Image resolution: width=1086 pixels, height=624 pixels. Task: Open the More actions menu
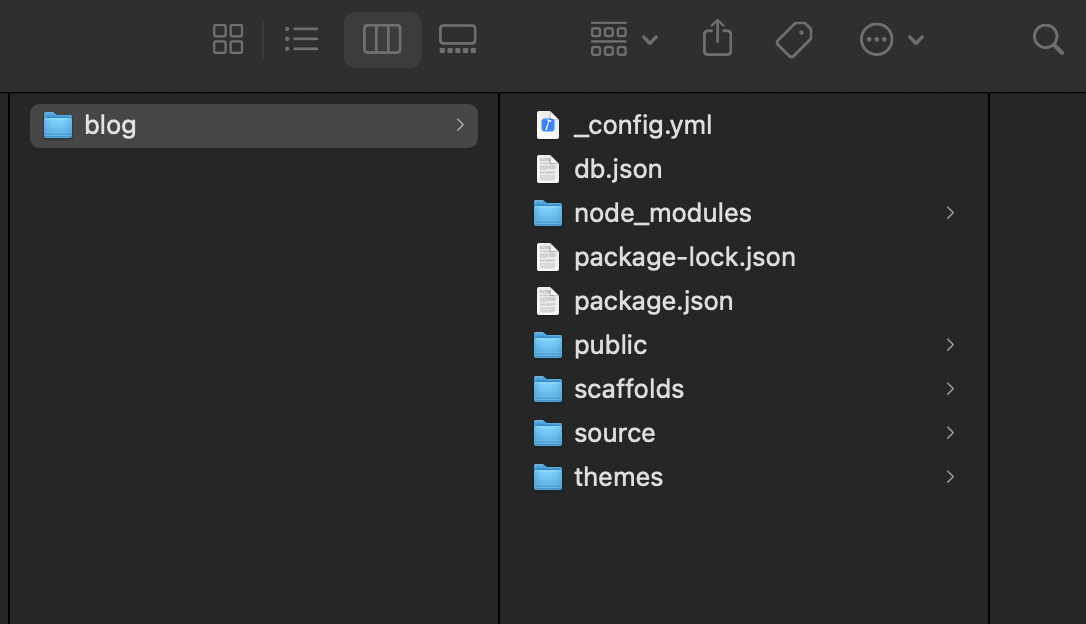(x=891, y=40)
